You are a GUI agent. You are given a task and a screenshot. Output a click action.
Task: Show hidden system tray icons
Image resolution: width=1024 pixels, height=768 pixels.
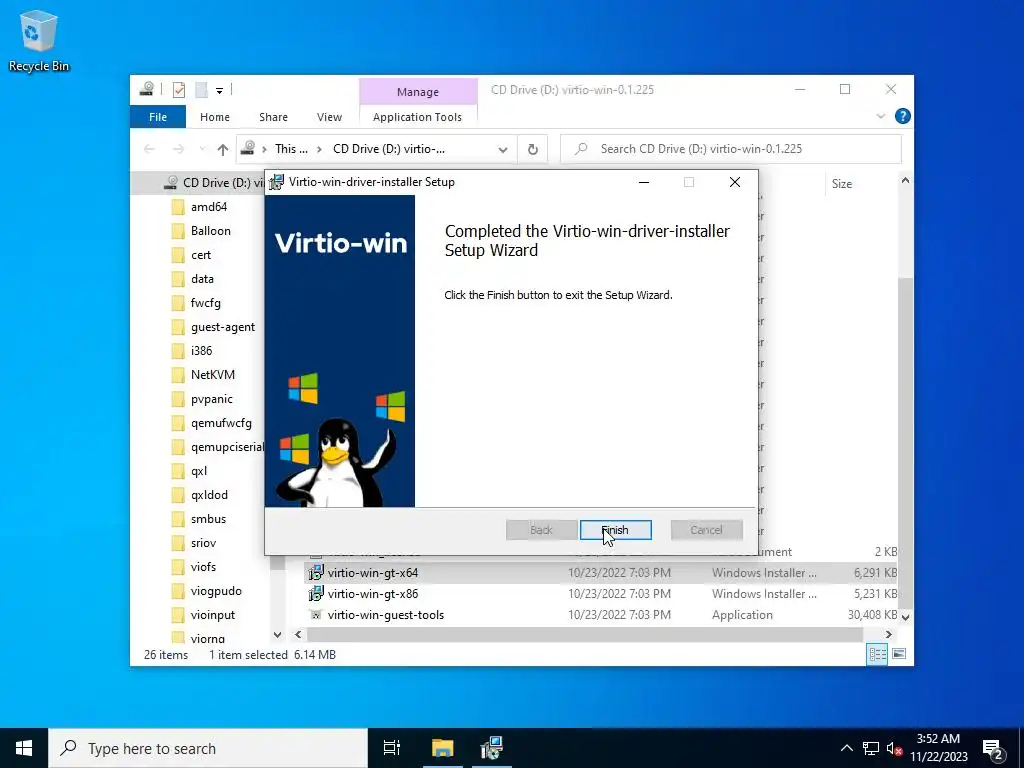(x=846, y=748)
